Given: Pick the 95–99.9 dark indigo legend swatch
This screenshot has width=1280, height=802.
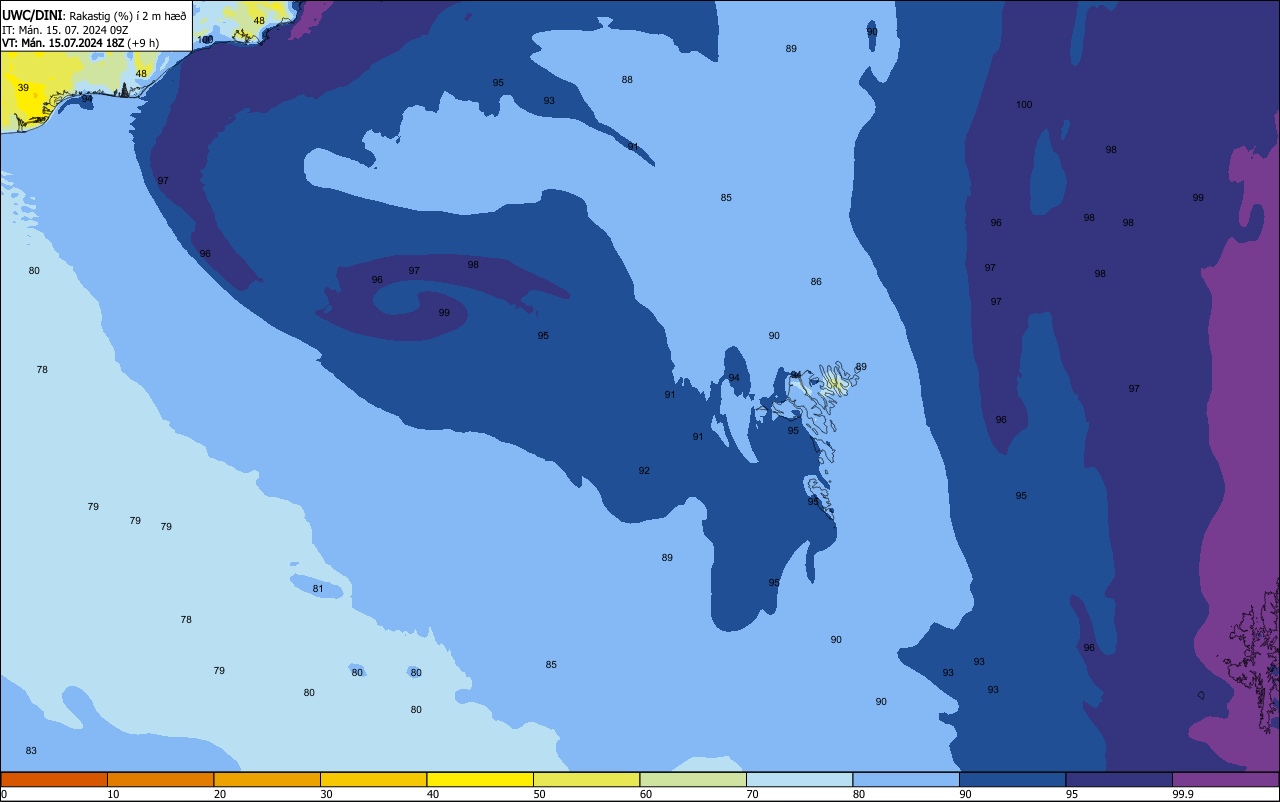Looking at the screenshot, I should (x=1119, y=779).
